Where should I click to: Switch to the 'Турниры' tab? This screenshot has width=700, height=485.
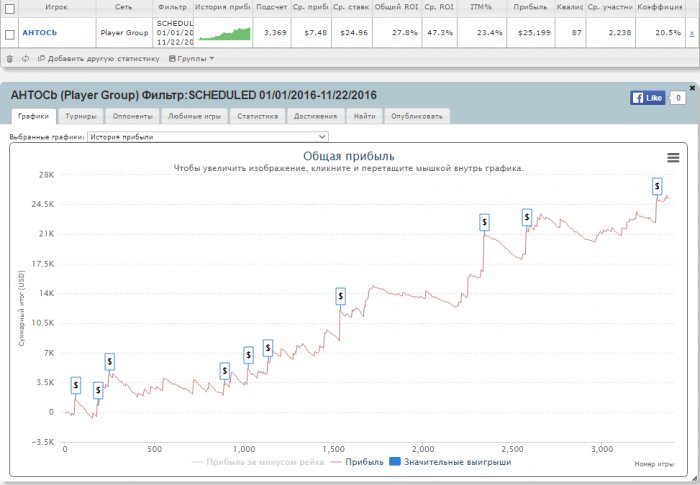click(81, 116)
